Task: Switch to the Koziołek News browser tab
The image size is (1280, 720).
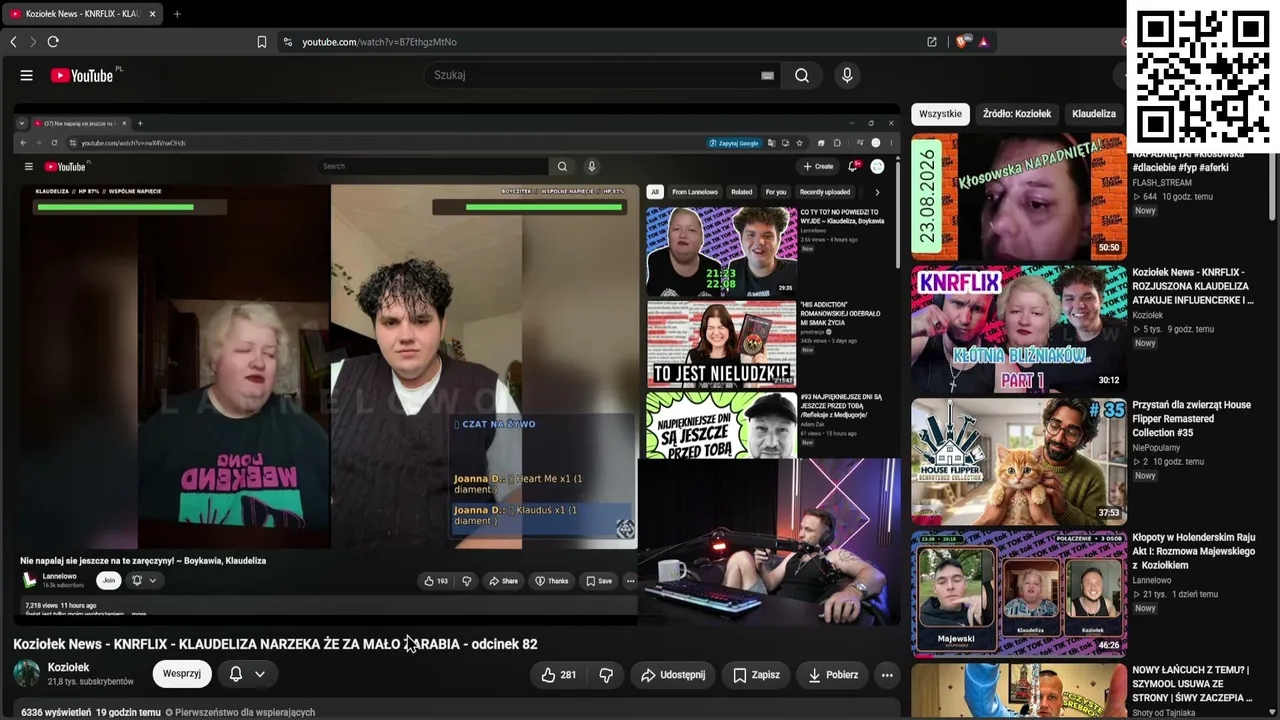Action: 82,14
